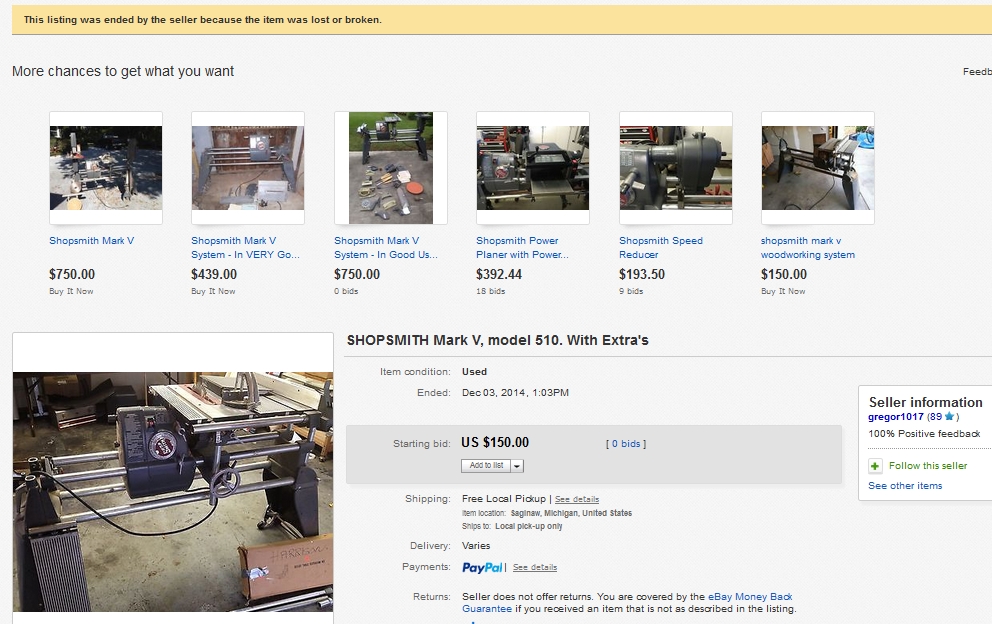Open Shipping 'See details' link
Image resolution: width=992 pixels, height=624 pixels.
click(x=577, y=499)
